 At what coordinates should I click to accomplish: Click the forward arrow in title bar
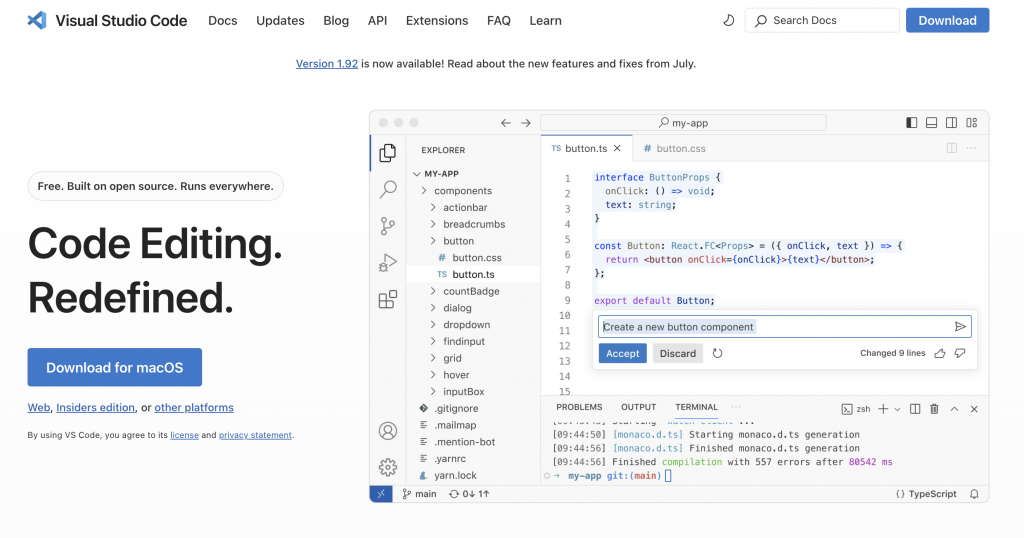point(526,123)
